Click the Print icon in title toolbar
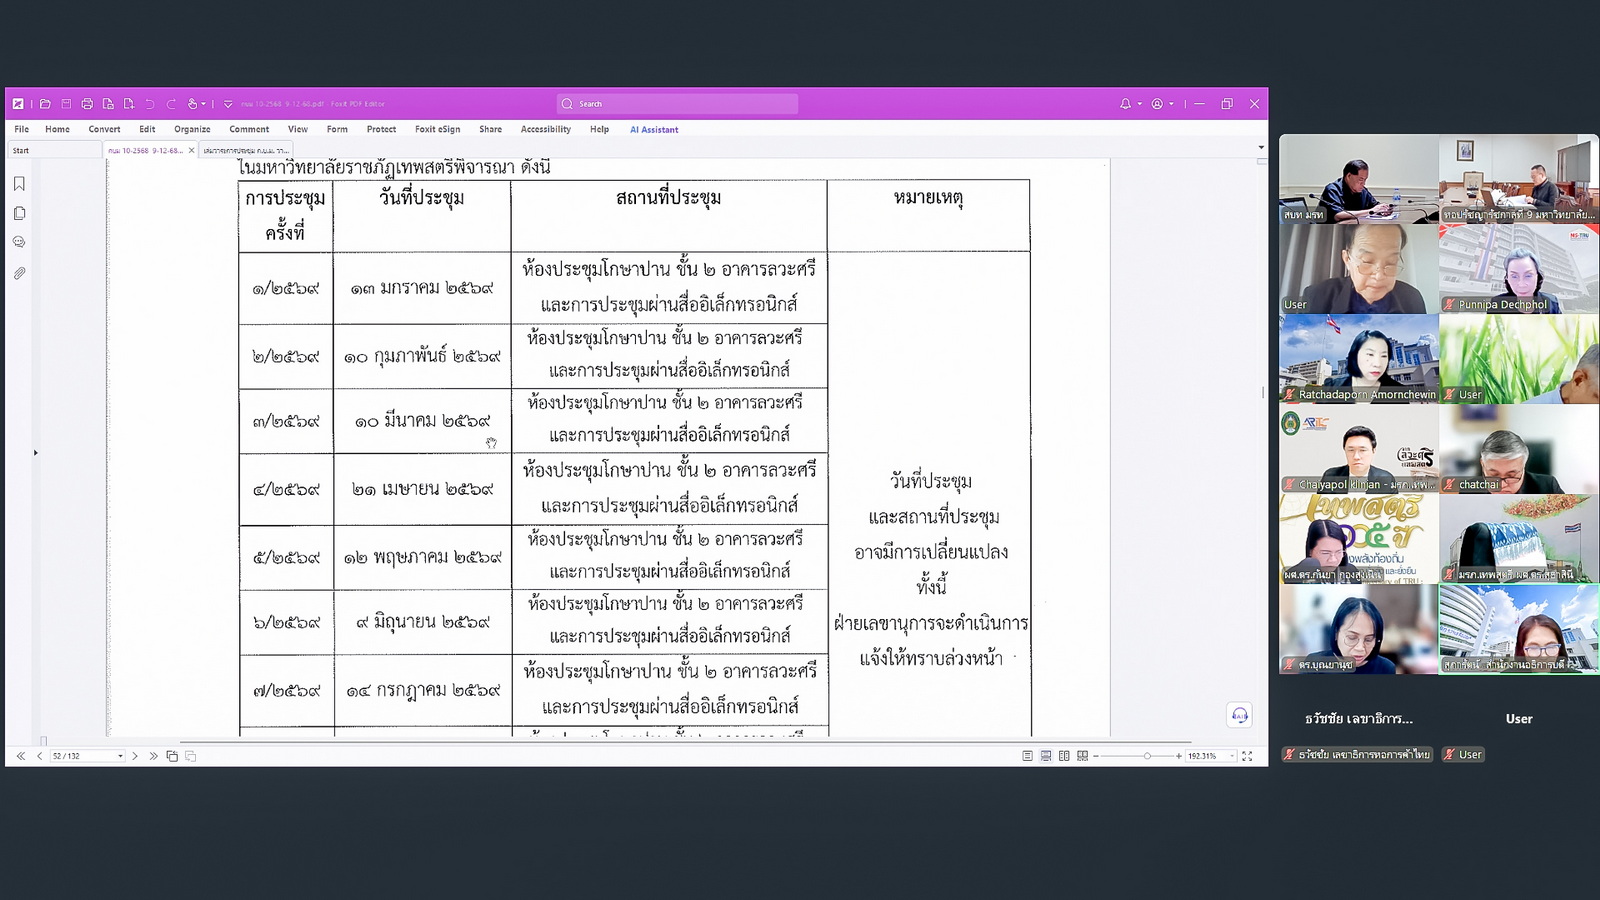 [x=87, y=104]
